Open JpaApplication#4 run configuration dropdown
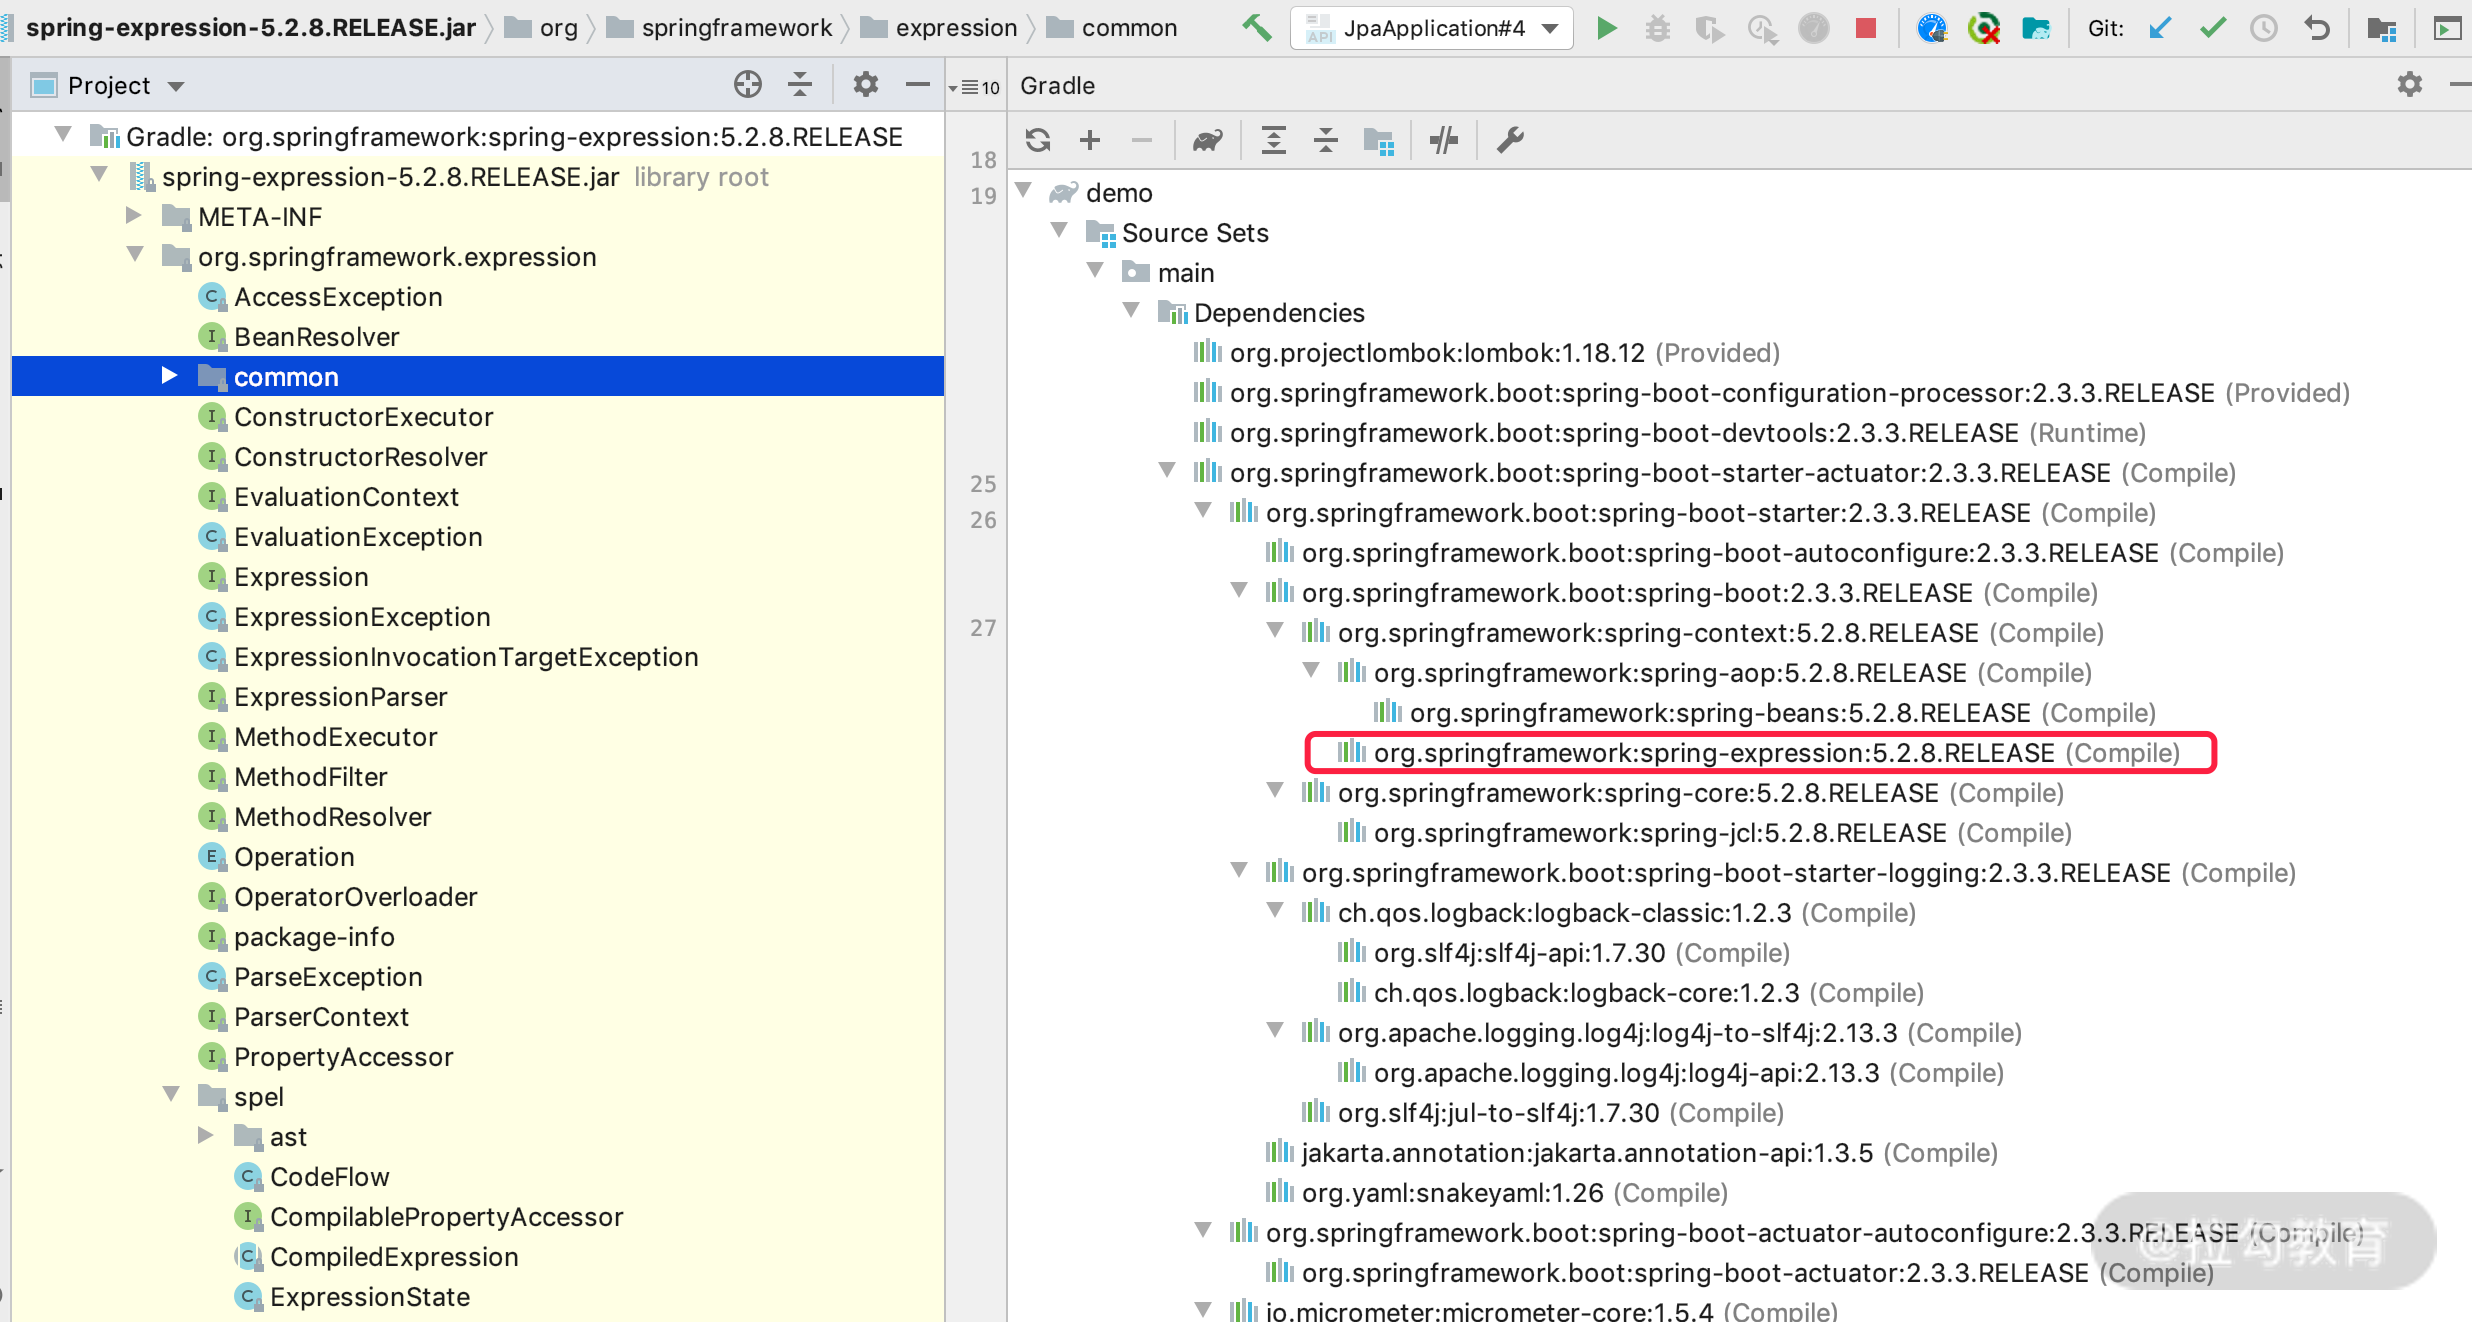The image size is (2472, 1322). tap(1432, 28)
